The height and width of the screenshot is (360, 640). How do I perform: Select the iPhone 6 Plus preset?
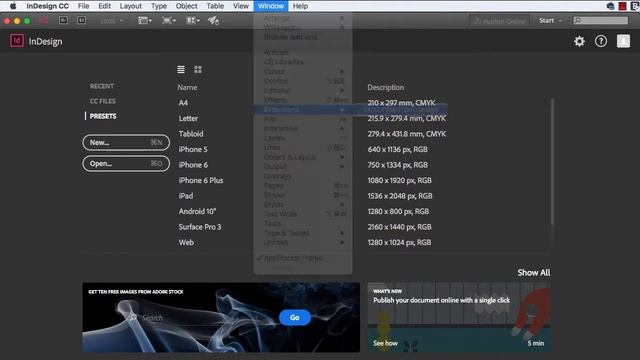[x=201, y=180]
